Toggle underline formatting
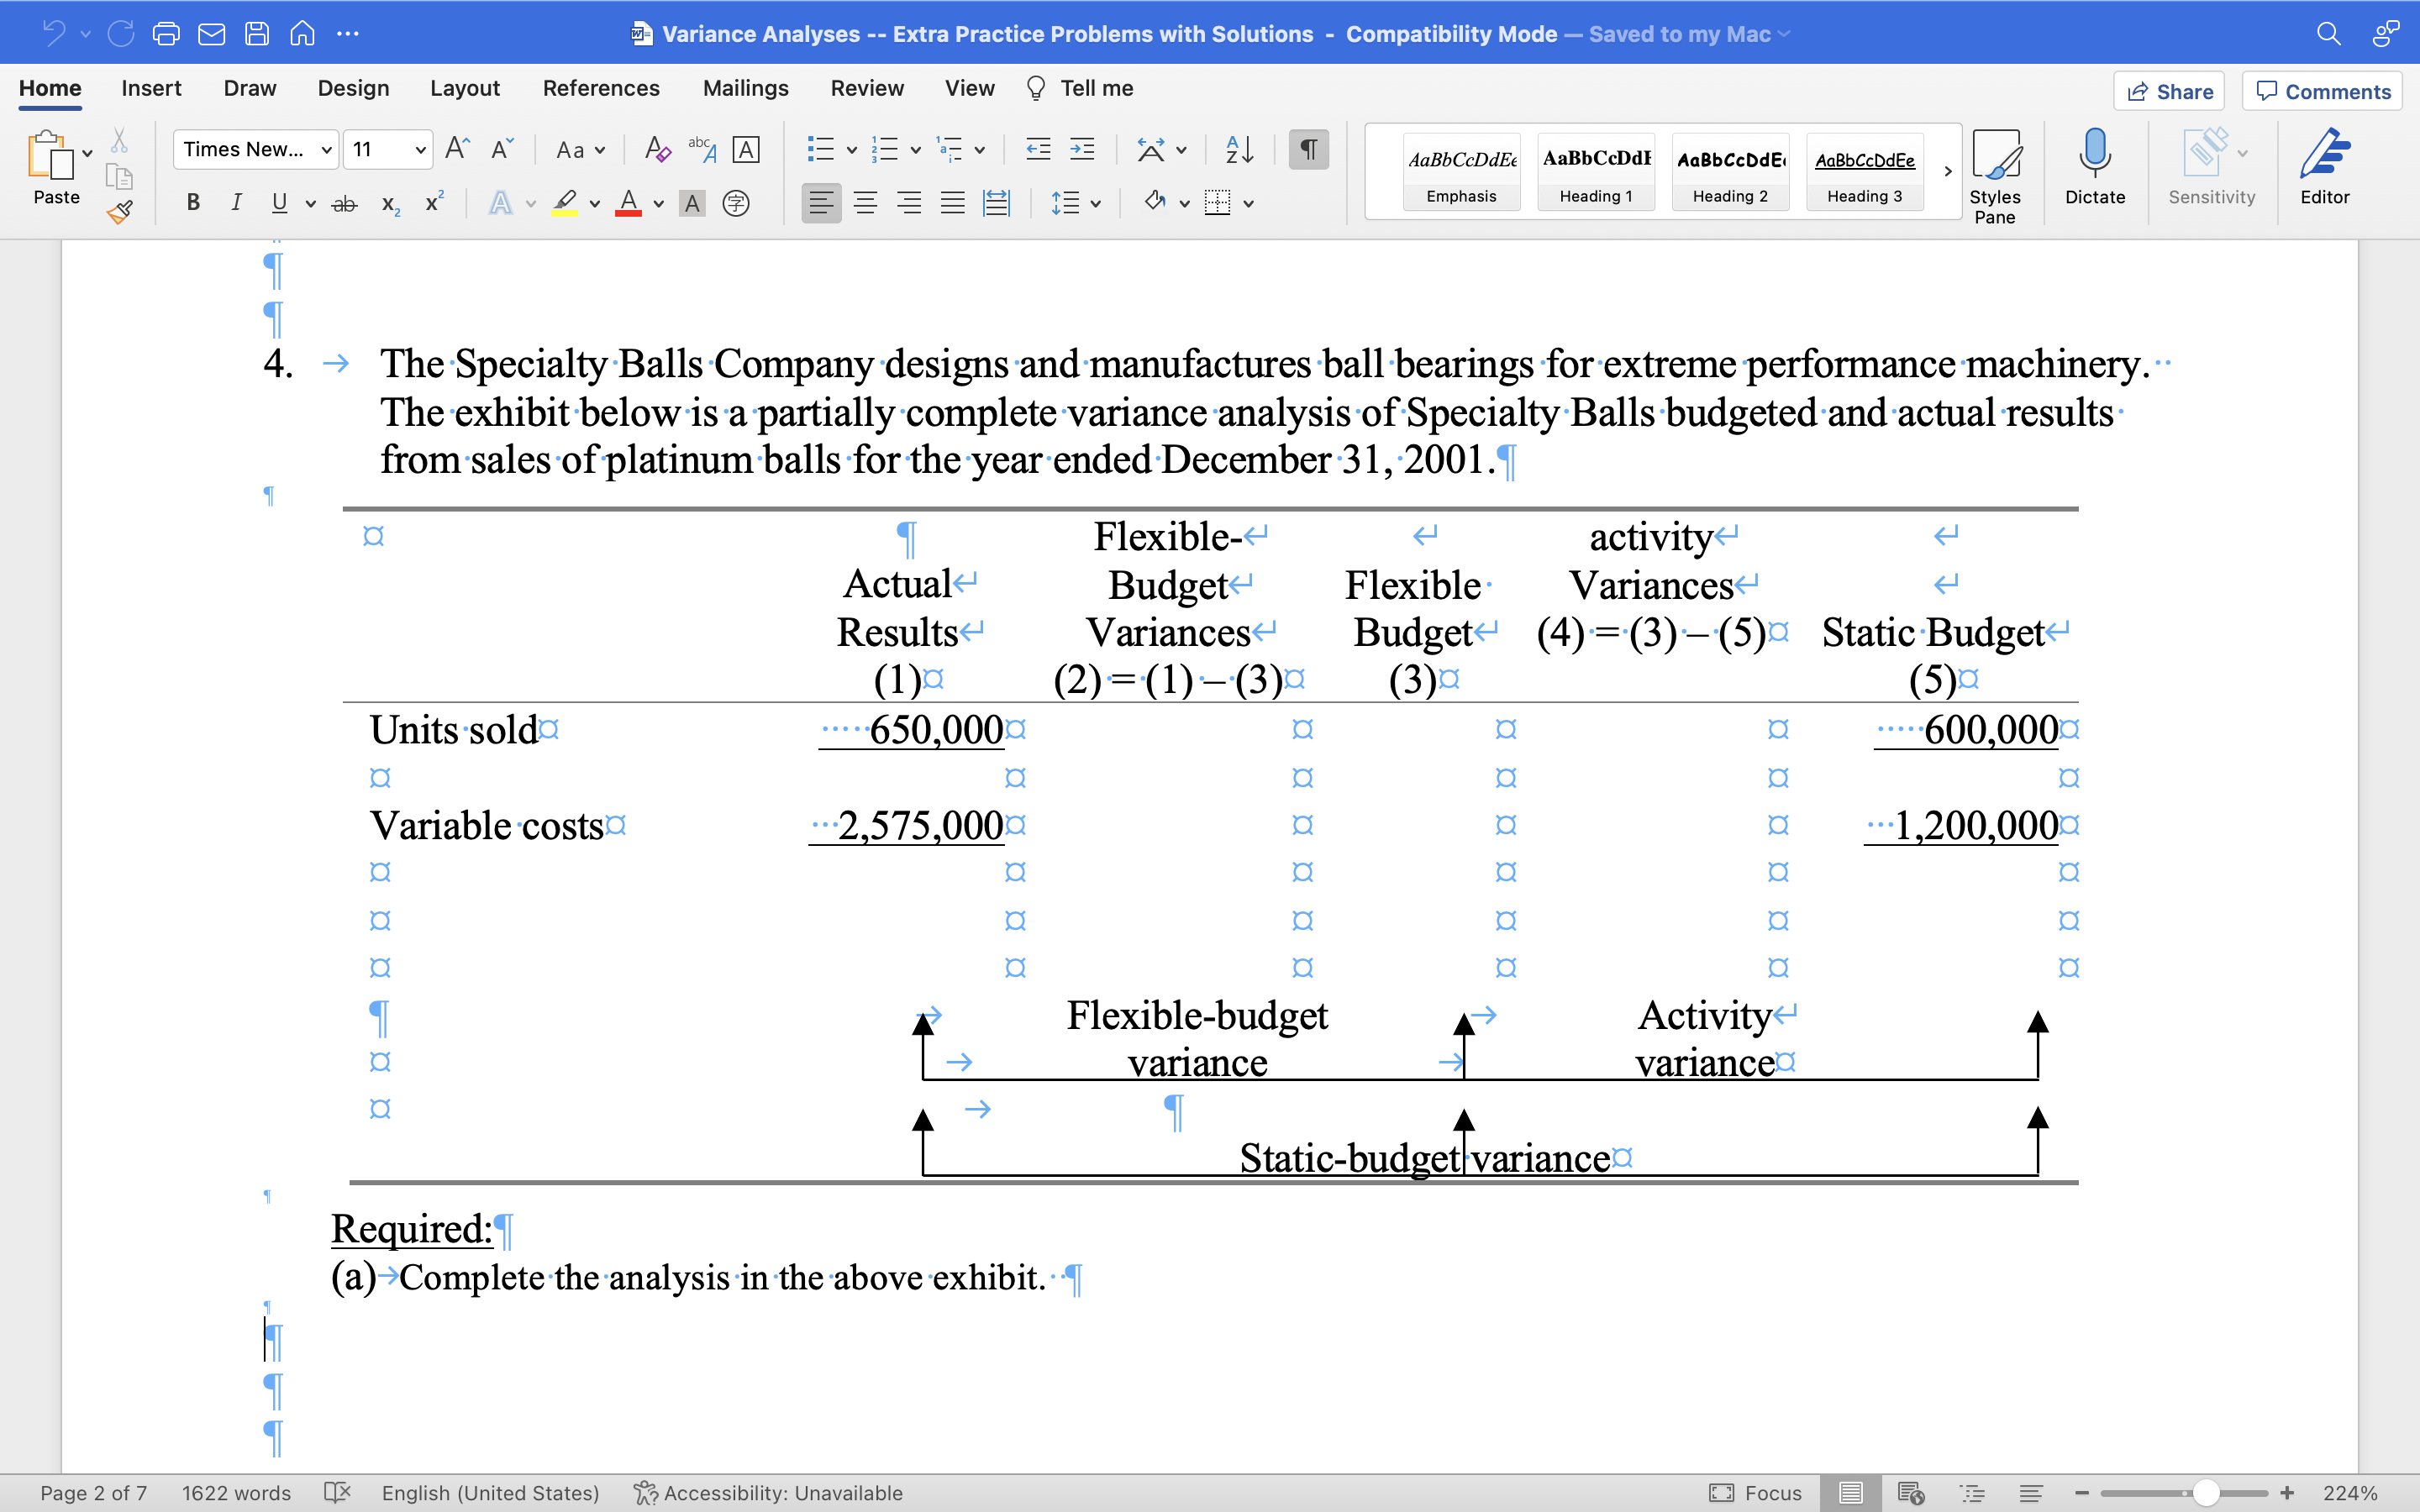 pos(278,202)
